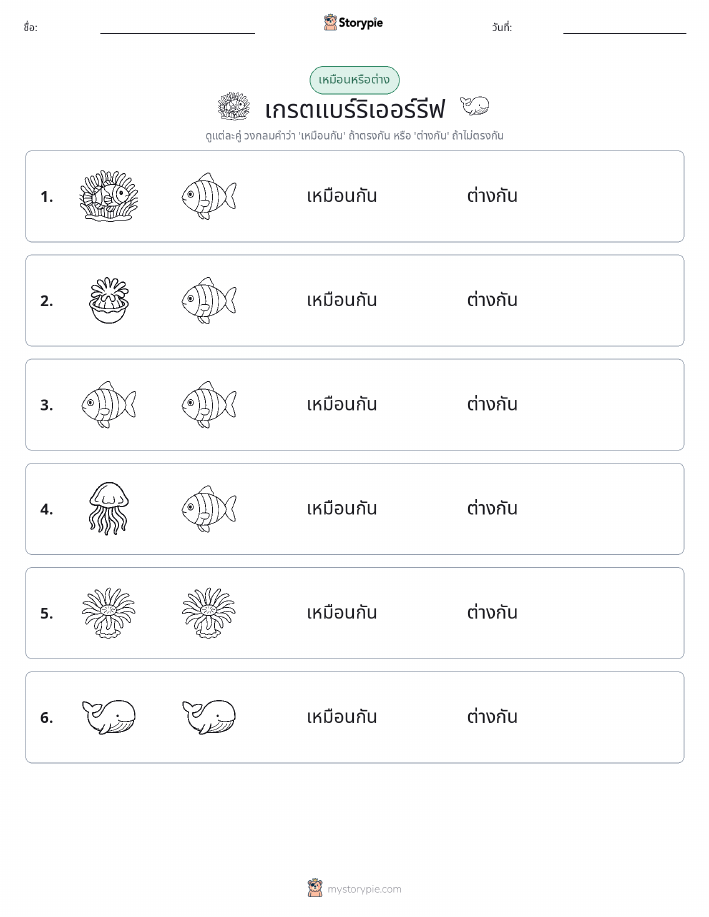Click the green เหมือนหรือต่าง tag
Viewport: 709px width, 917px height.
click(354, 80)
